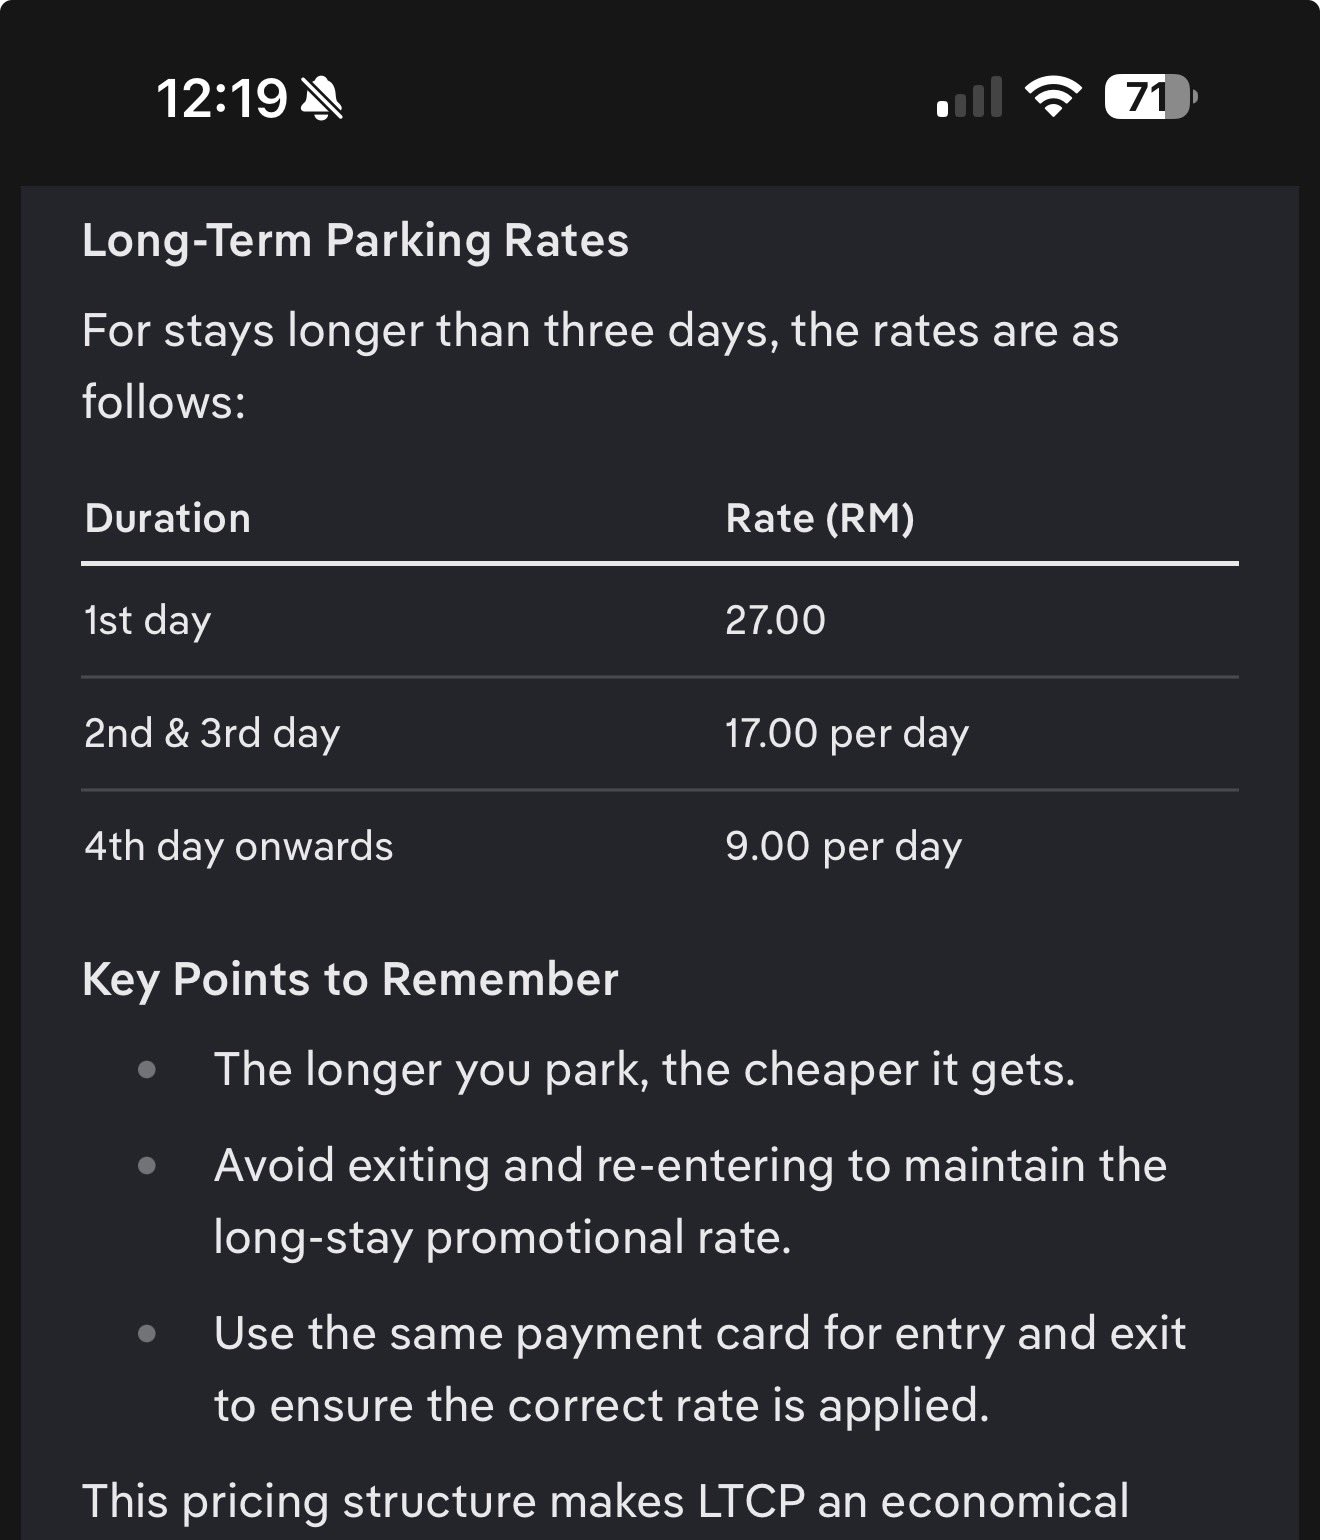Click the Rate (RM) column header

[820, 518]
